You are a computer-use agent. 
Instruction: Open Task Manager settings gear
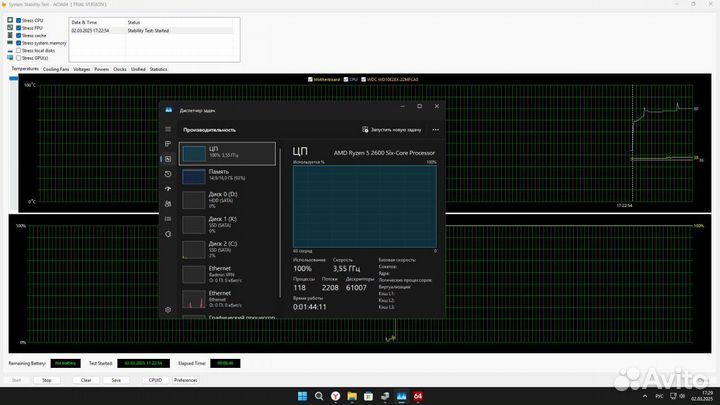click(x=168, y=310)
